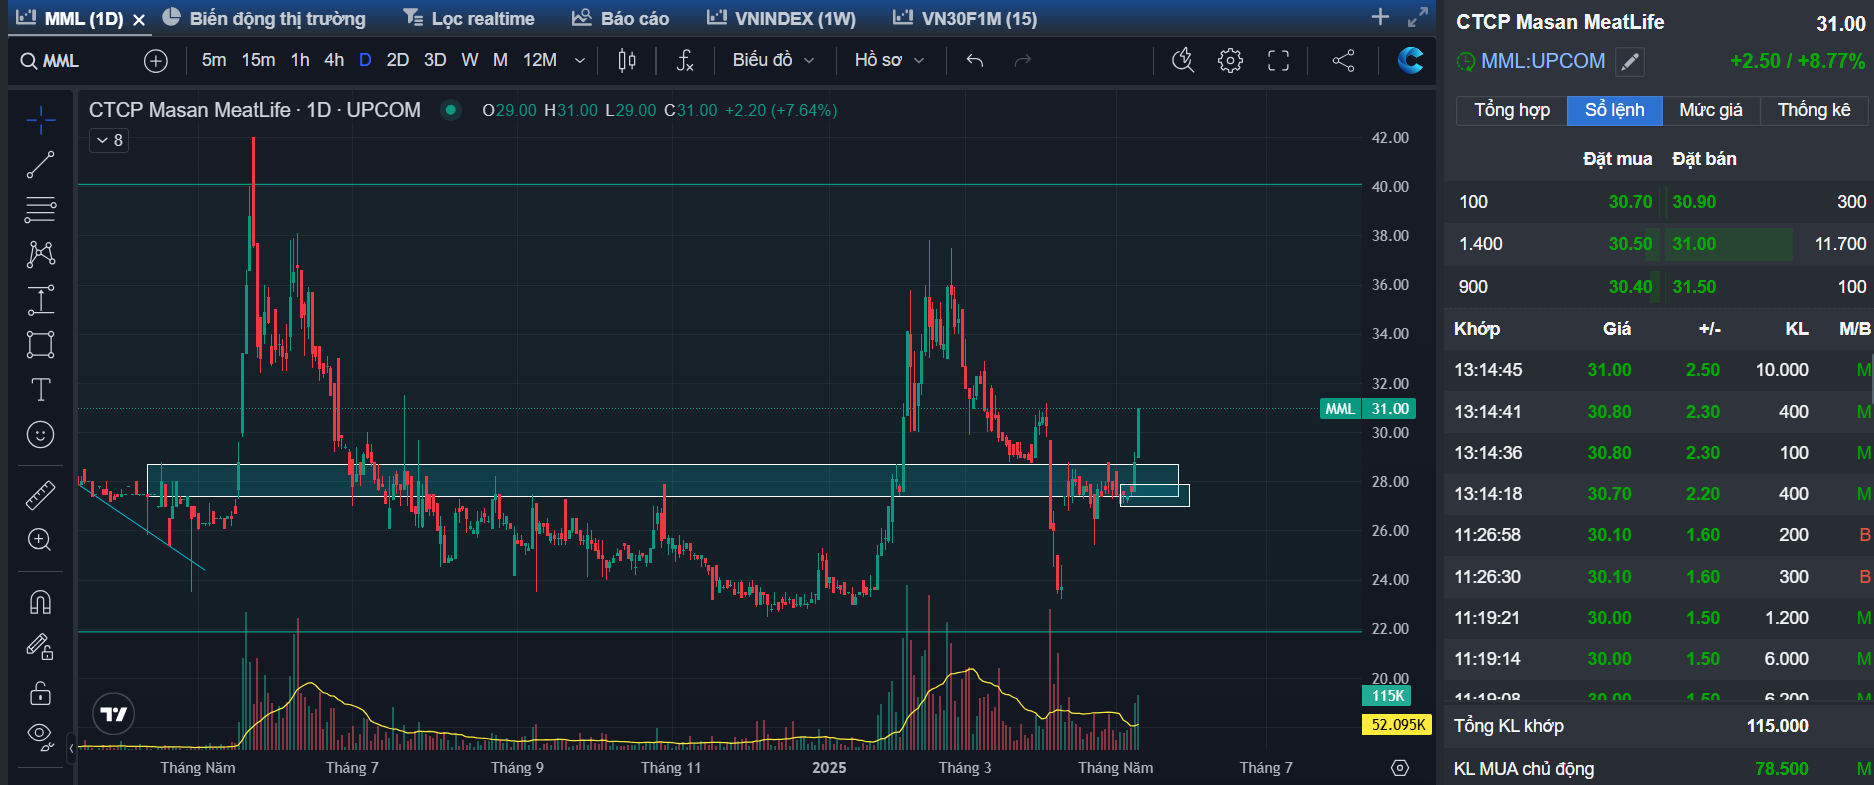Open chart settings gear
The image size is (1874, 785).
[x=1231, y=61]
